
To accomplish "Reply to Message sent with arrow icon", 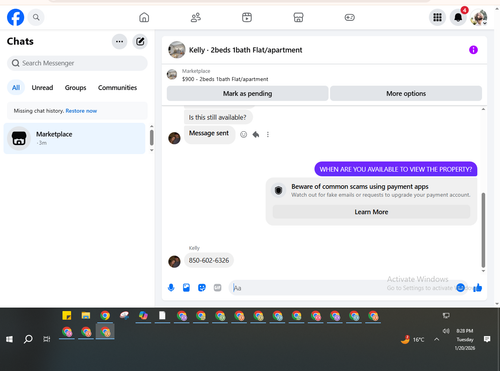I will pos(256,134).
